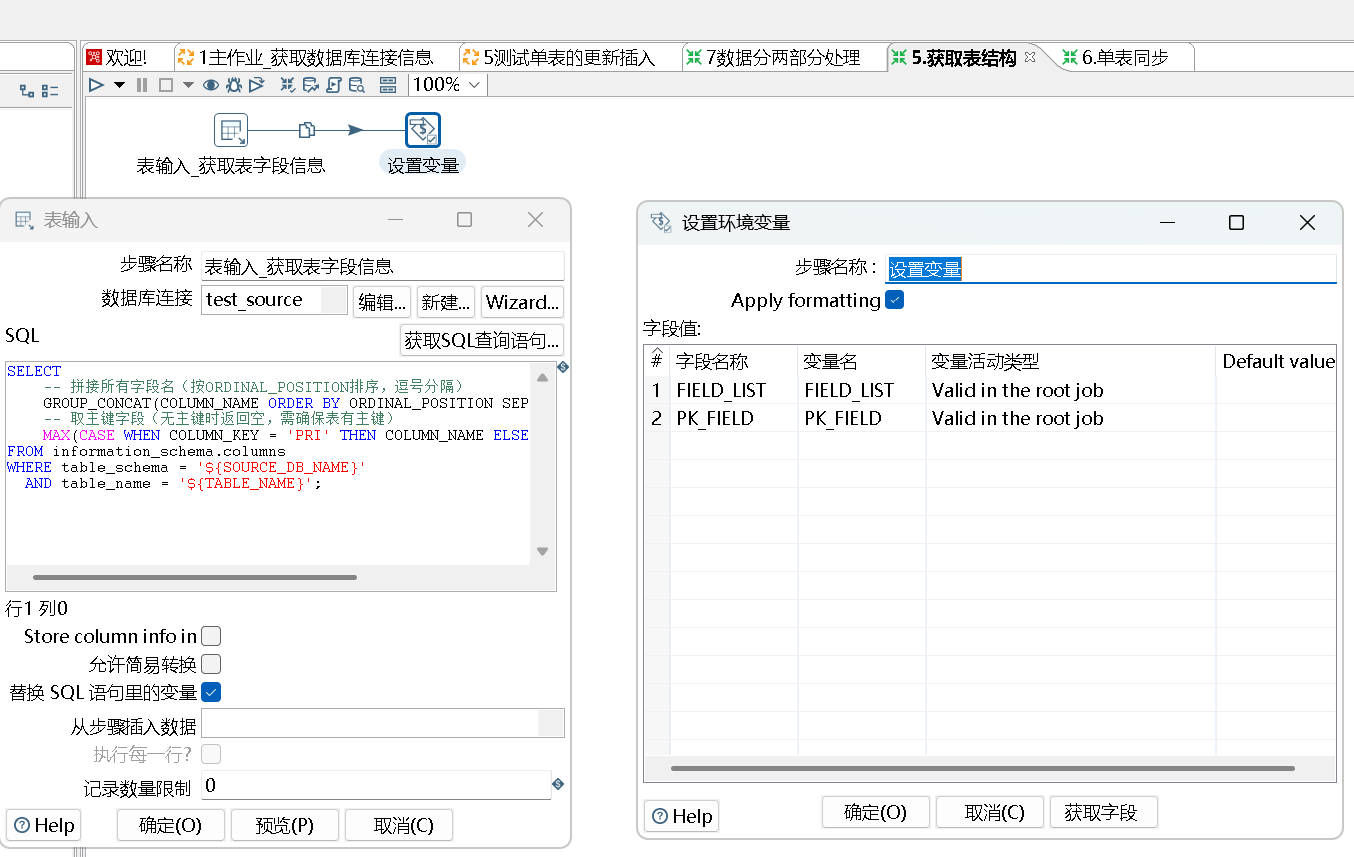Explore the database with the toolbar icon
Image resolution: width=1354 pixels, height=857 pixels.
tap(357, 85)
